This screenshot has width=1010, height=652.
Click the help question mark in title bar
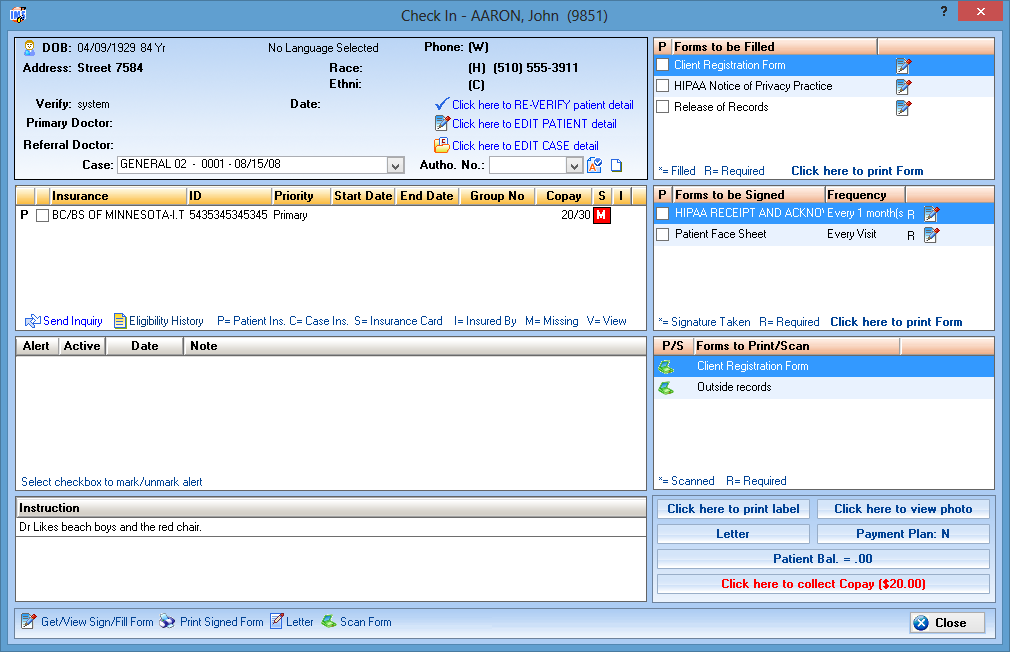[x=944, y=11]
